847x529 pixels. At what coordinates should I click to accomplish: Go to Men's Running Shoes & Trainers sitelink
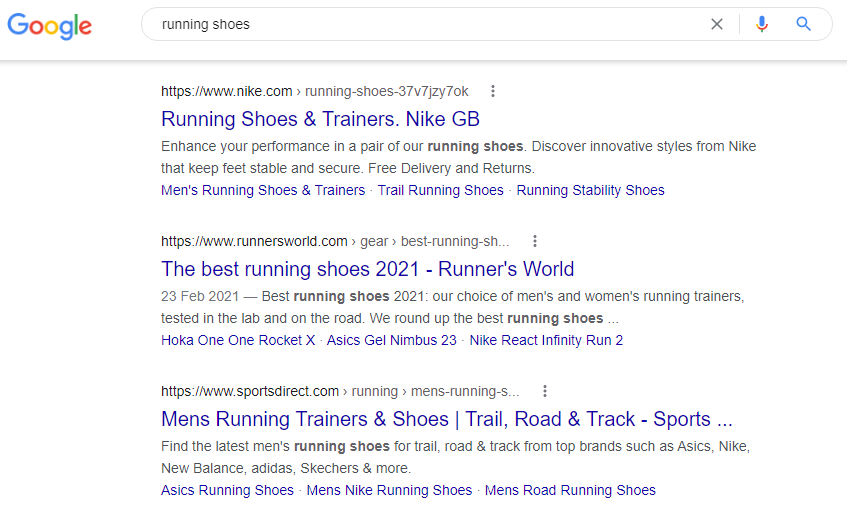[263, 190]
